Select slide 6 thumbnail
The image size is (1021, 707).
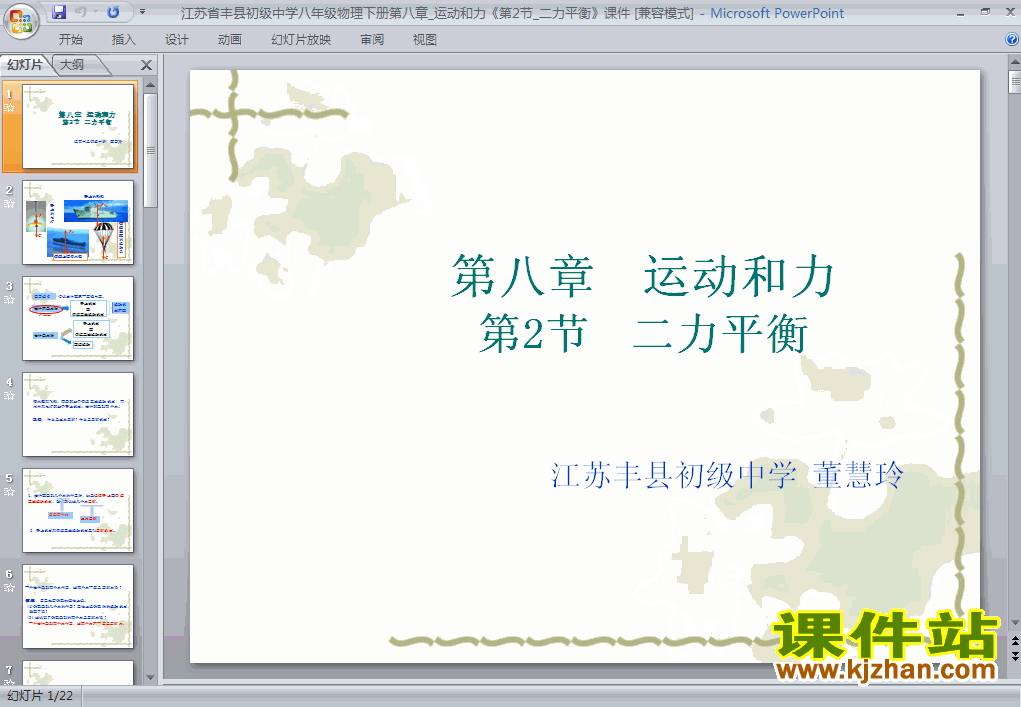78,607
